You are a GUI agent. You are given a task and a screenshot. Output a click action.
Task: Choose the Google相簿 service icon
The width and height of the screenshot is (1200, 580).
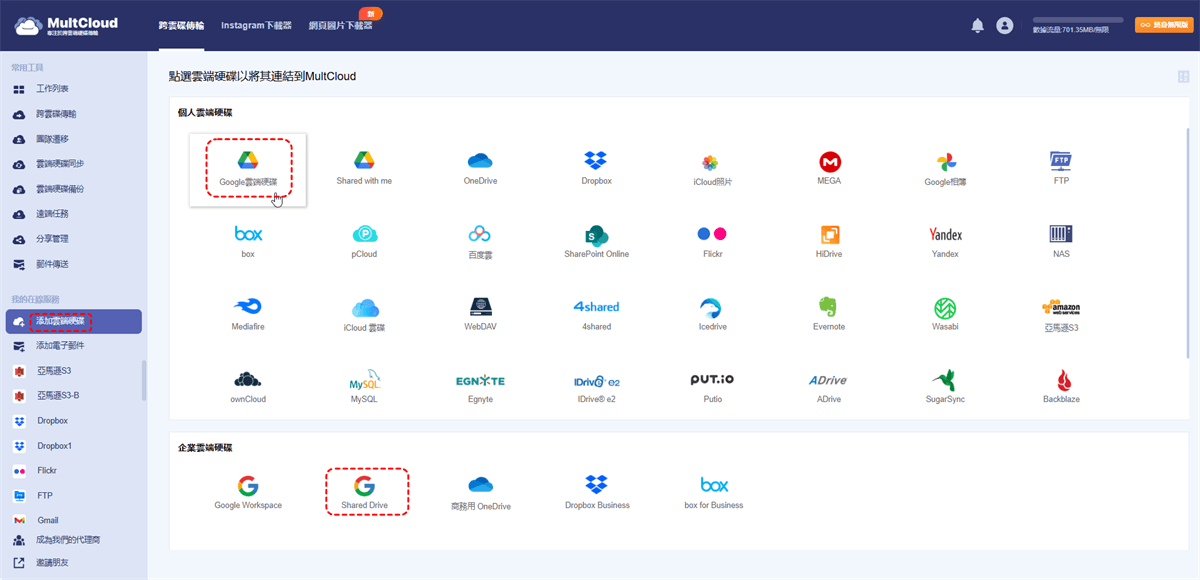pos(945,169)
